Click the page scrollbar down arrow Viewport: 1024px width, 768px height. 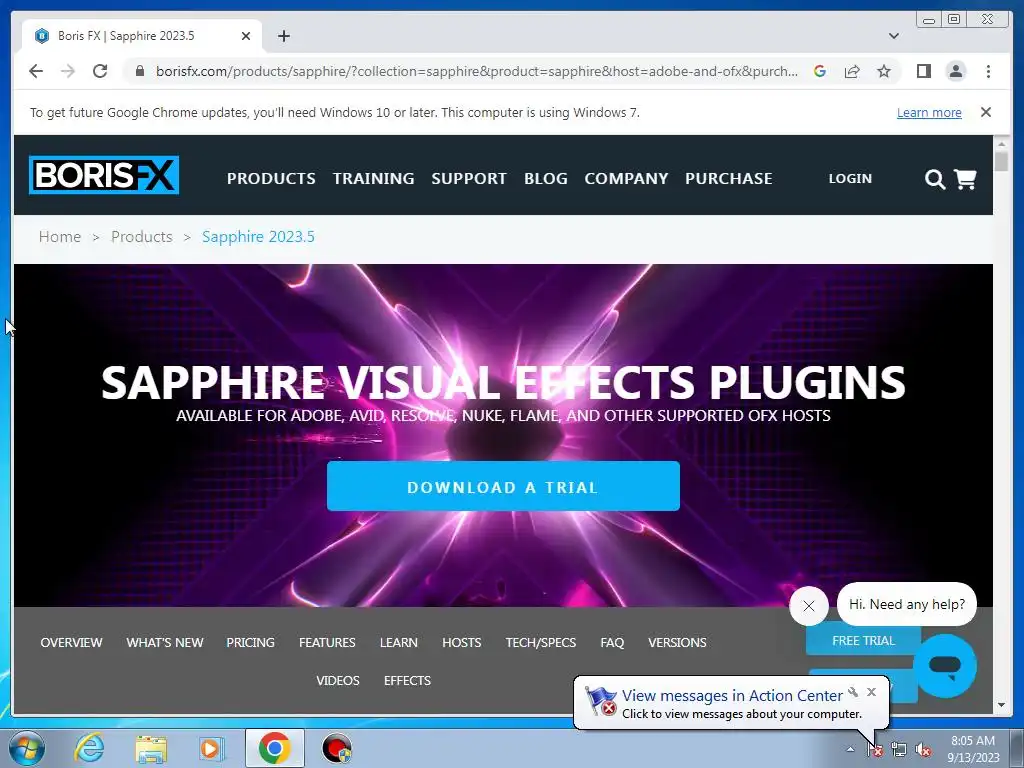[x=1002, y=705]
